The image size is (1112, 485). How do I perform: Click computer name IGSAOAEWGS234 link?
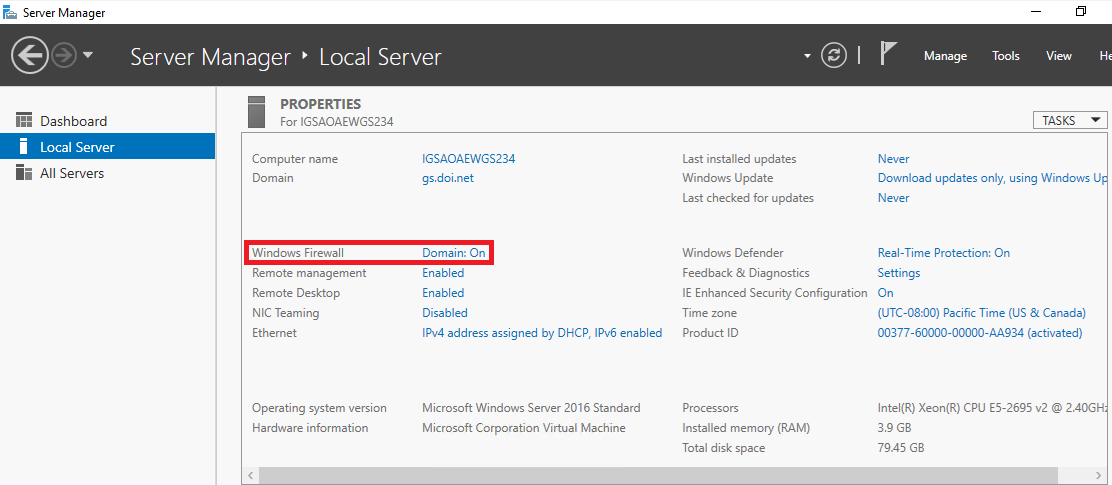(x=469, y=159)
